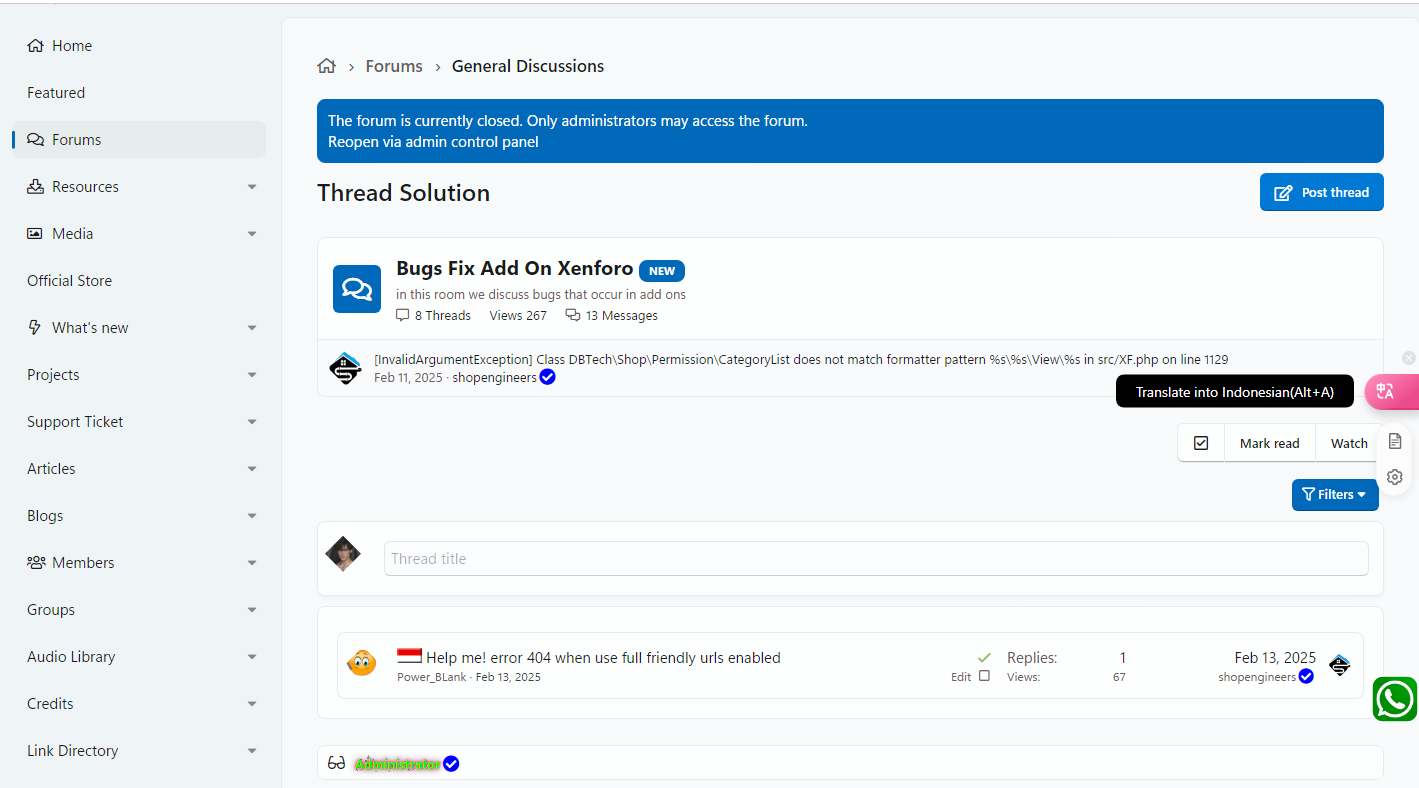Open the Bugs Fix Add On Xenforo link
1419x788 pixels.
[515, 268]
